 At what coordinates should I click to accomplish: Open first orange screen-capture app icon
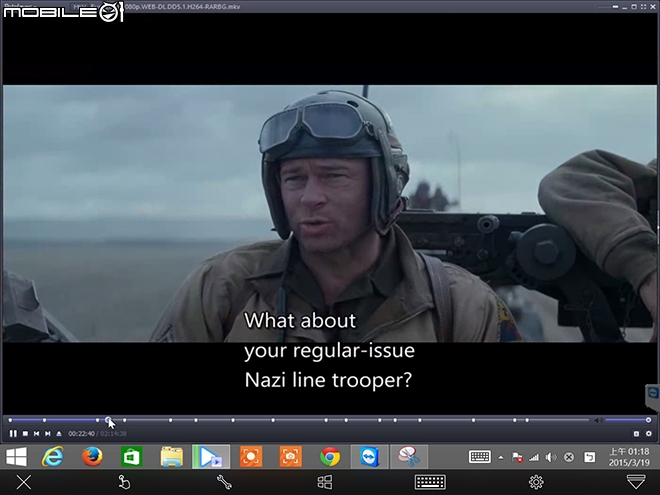[251, 457]
